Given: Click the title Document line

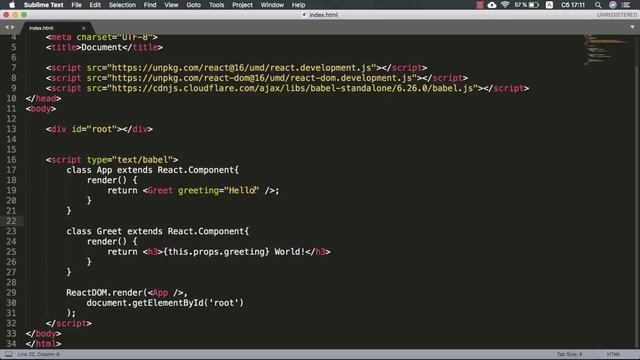Looking at the screenshot, I should [104, 47].
